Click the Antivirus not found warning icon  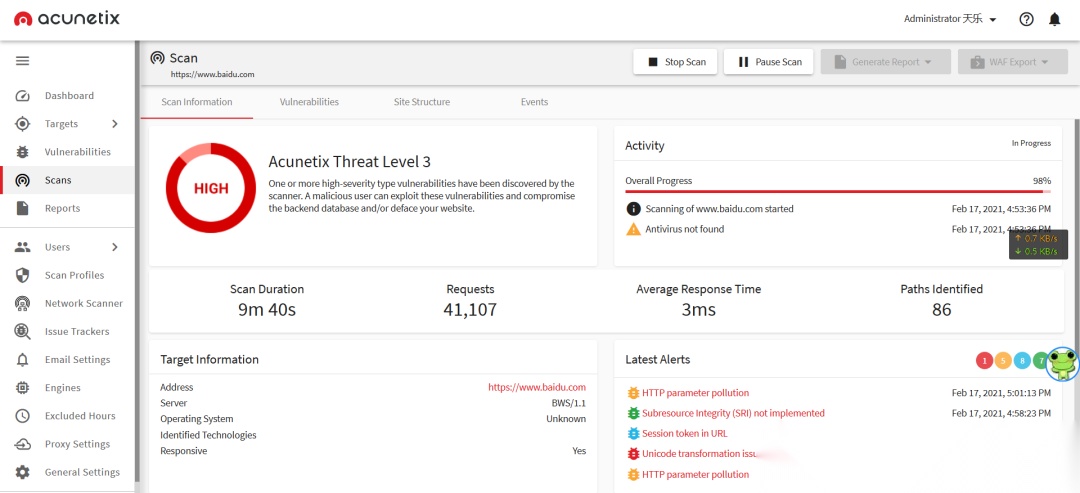point(633,229)
